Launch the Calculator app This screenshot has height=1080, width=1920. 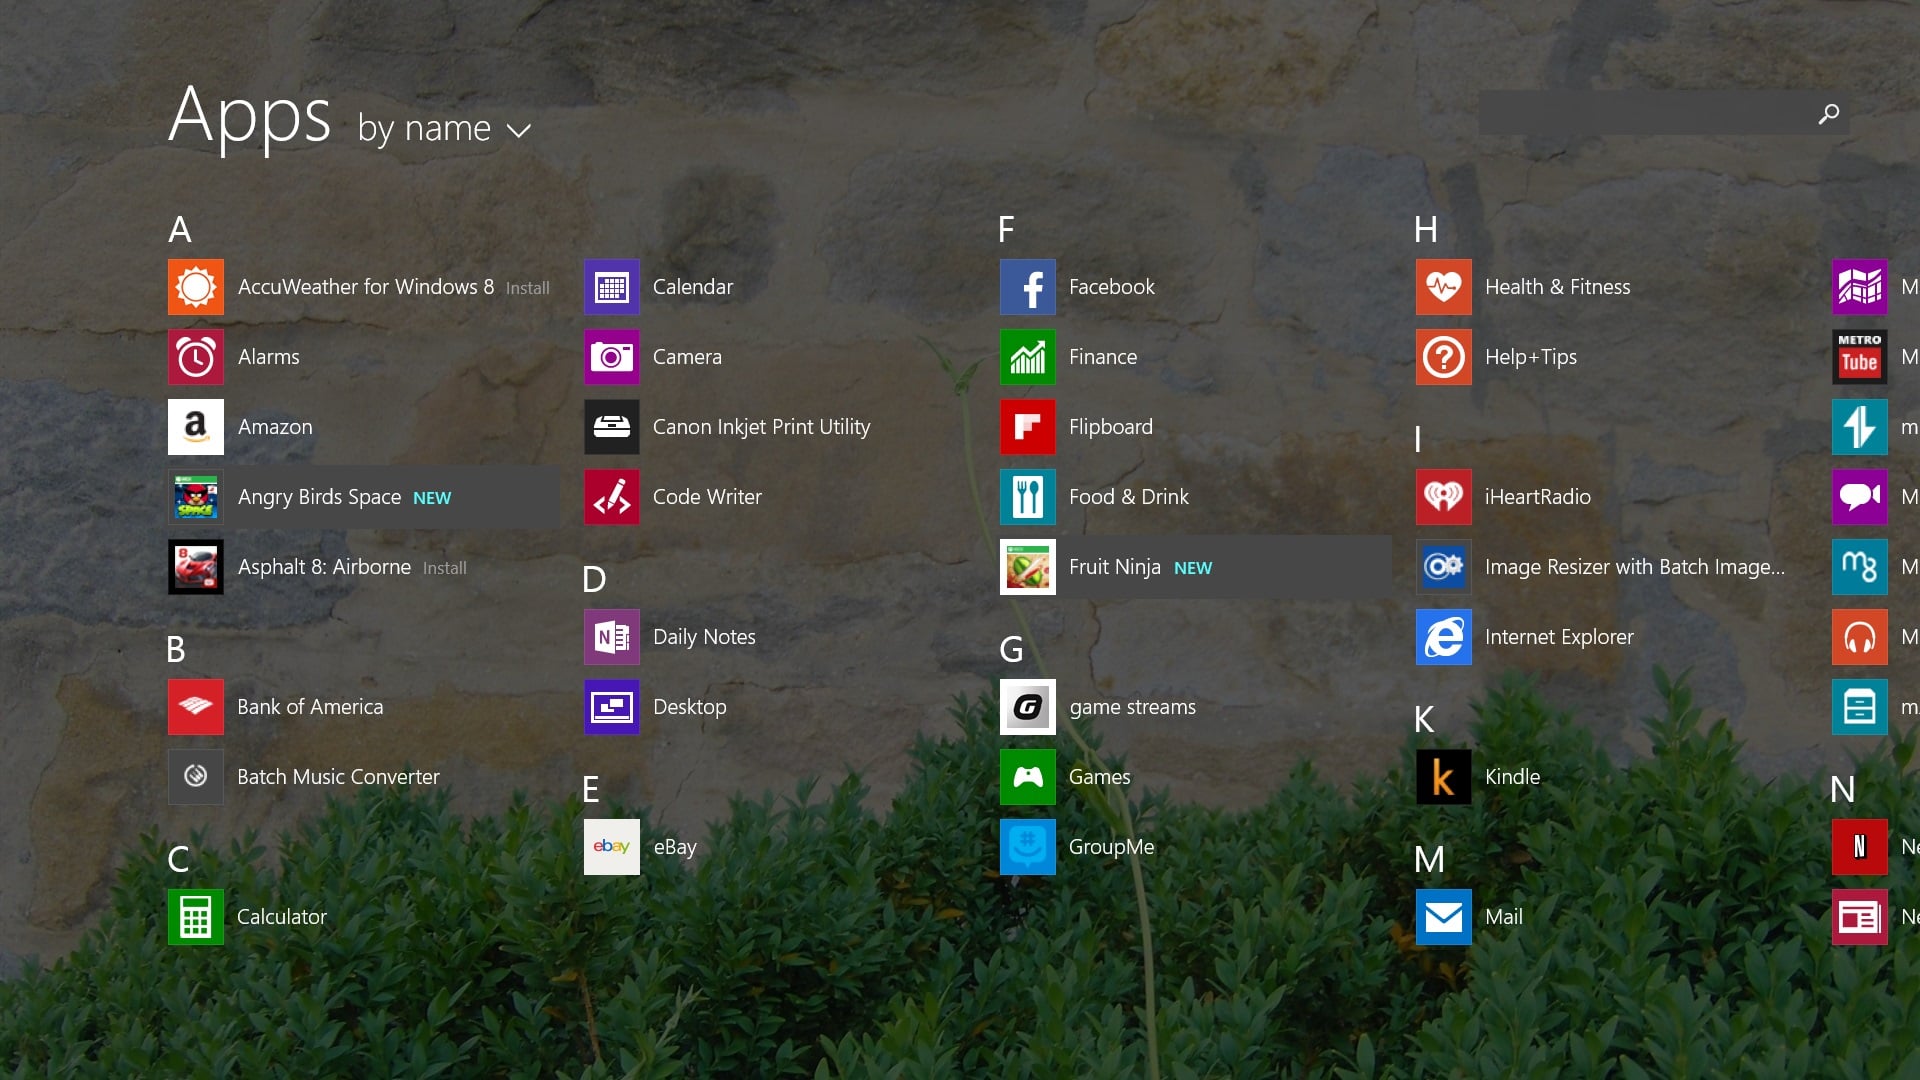281,916
